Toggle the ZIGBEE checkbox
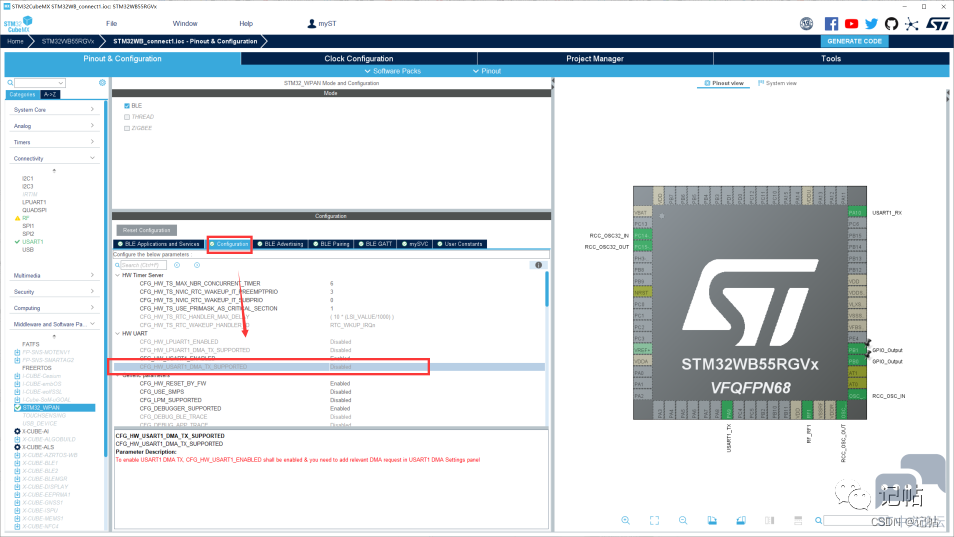Image resolution: width=954 pixels, height=537 pixels. (x=127, y=128)
